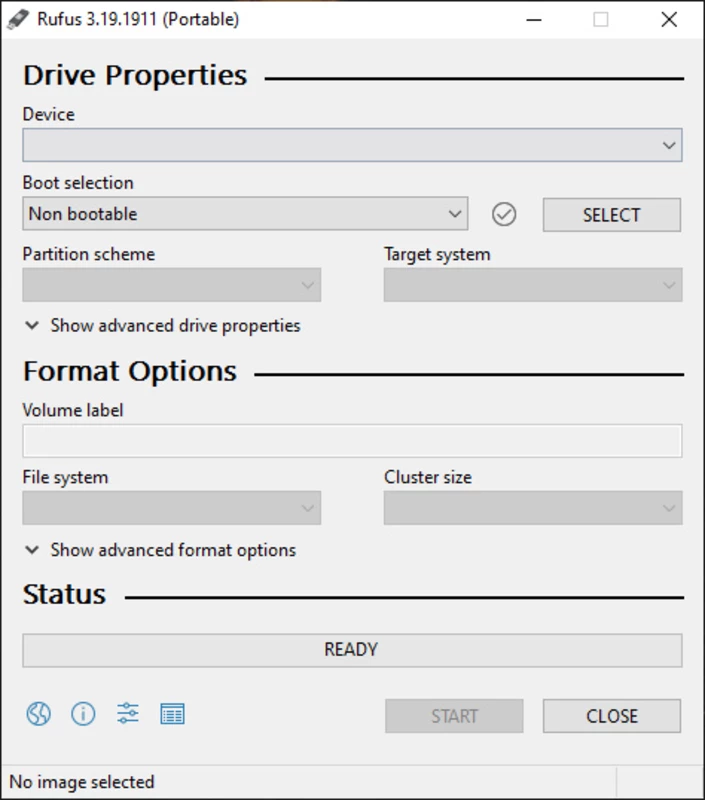Image resolution: width=705 pixels, height=800 pixels.
Task: Open the Cluster size dropdown
Action: tap(533, 508)
